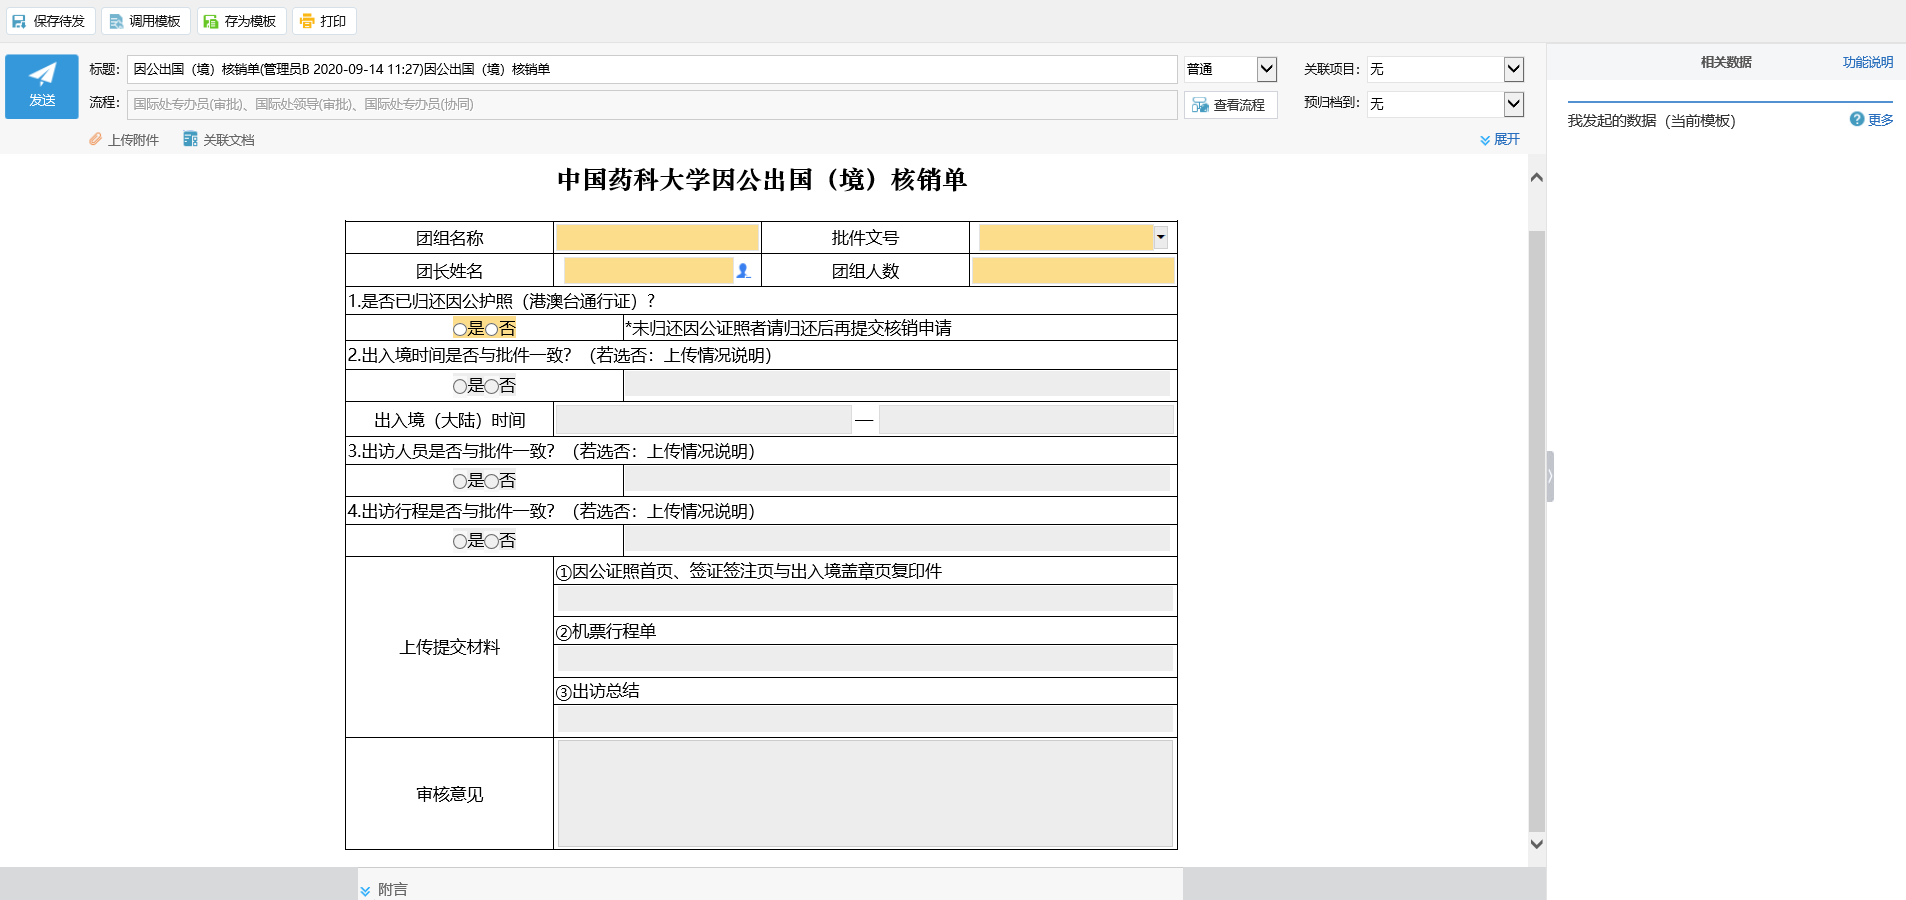Click the associated document icon
This screenshot has width=1906, height=900.
click(190, 140)
